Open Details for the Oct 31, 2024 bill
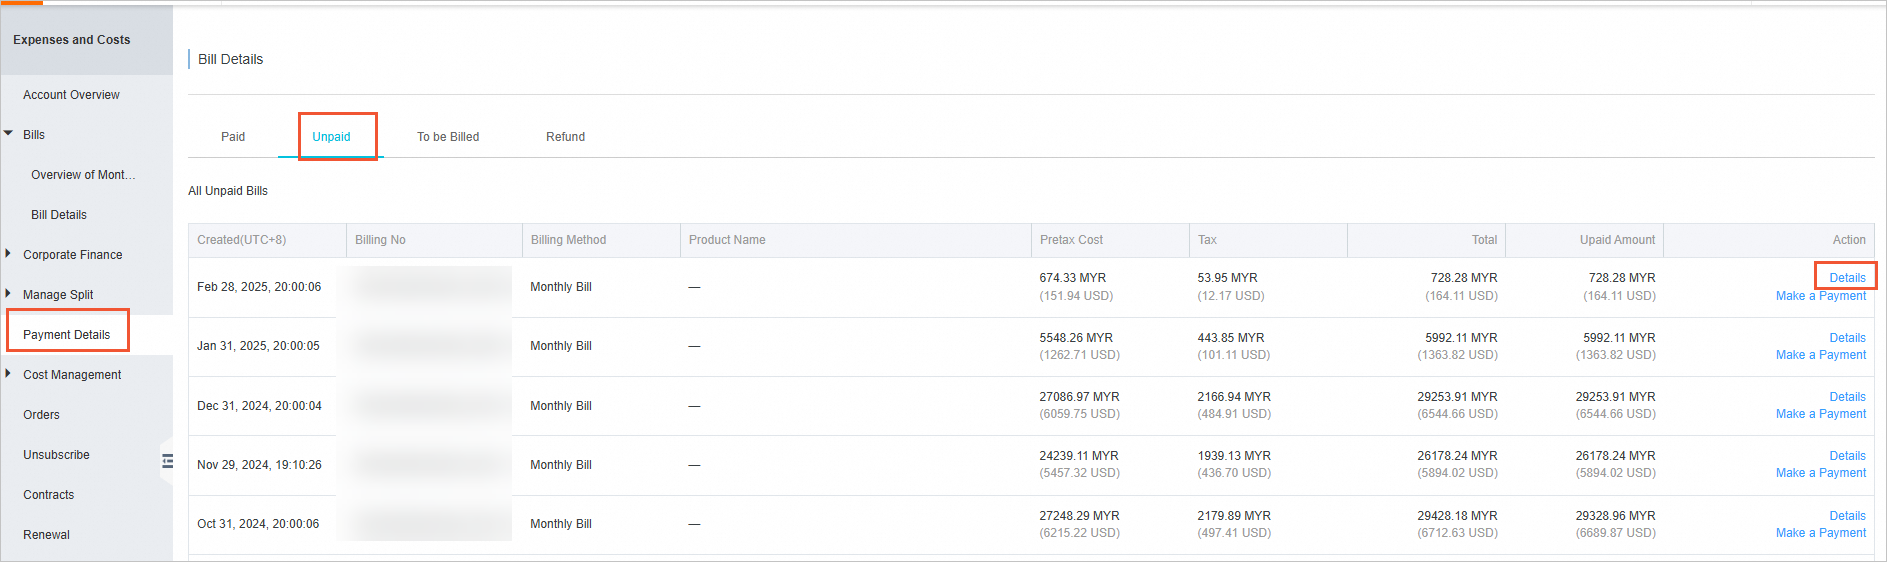Image resolution: width=1887 pixels, height=562 pixels. pos(1847,516)
